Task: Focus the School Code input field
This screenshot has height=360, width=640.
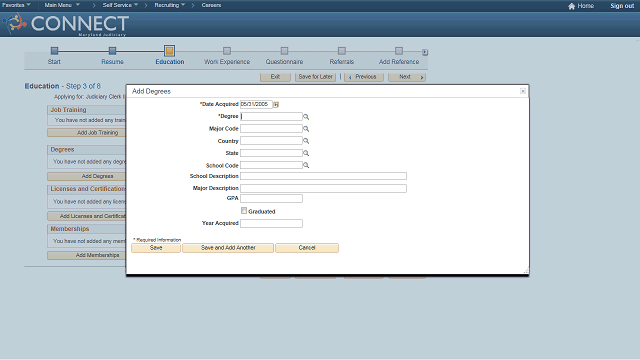Action: pyautogui.click(x=271, y=165)
